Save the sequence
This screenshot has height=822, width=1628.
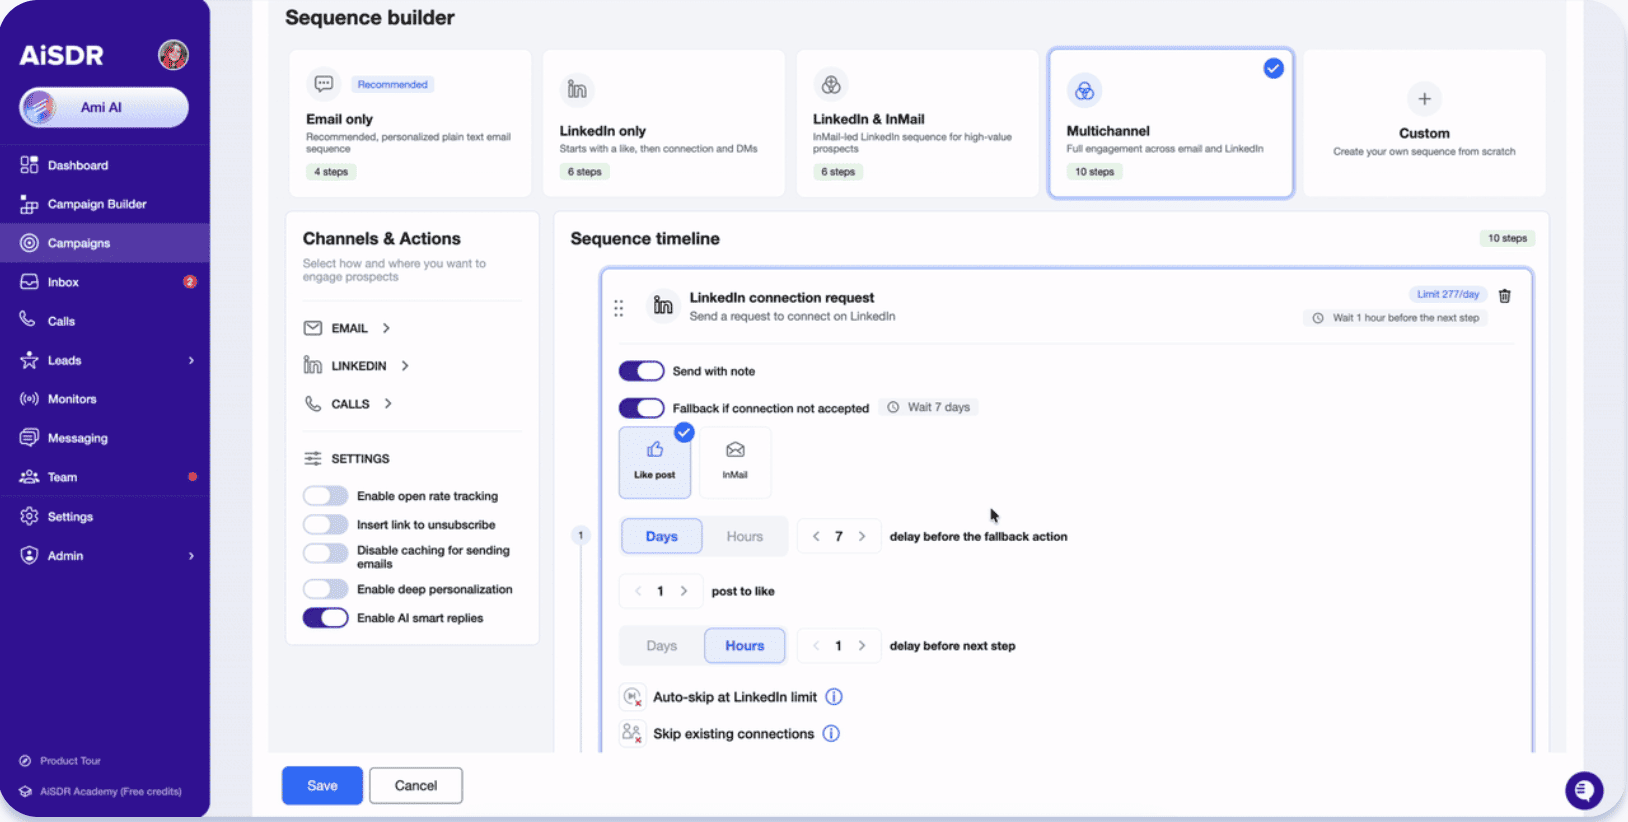pos(322,786)
